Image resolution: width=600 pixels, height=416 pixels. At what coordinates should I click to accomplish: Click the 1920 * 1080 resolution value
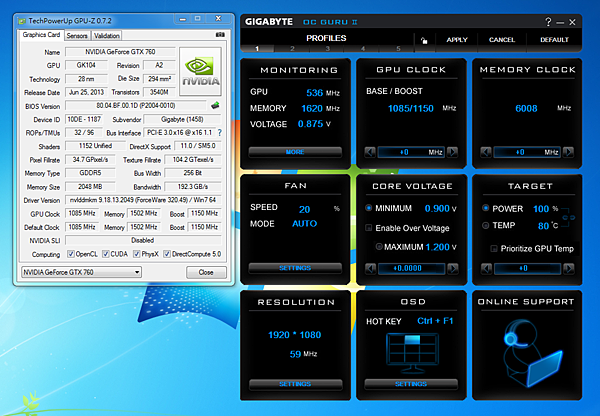295,335
